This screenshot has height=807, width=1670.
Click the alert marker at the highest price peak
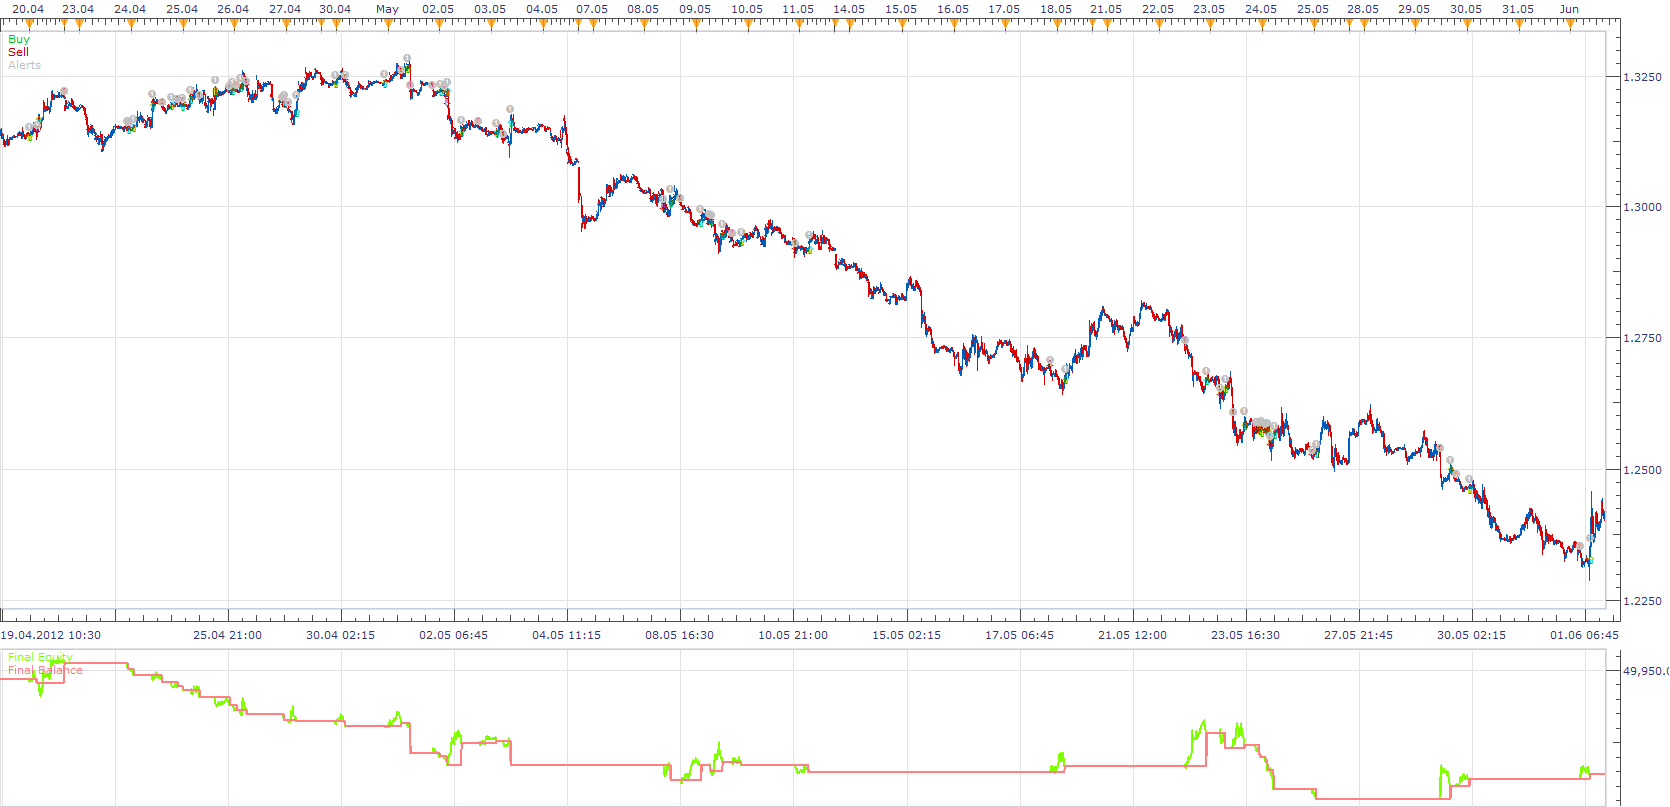406,58
